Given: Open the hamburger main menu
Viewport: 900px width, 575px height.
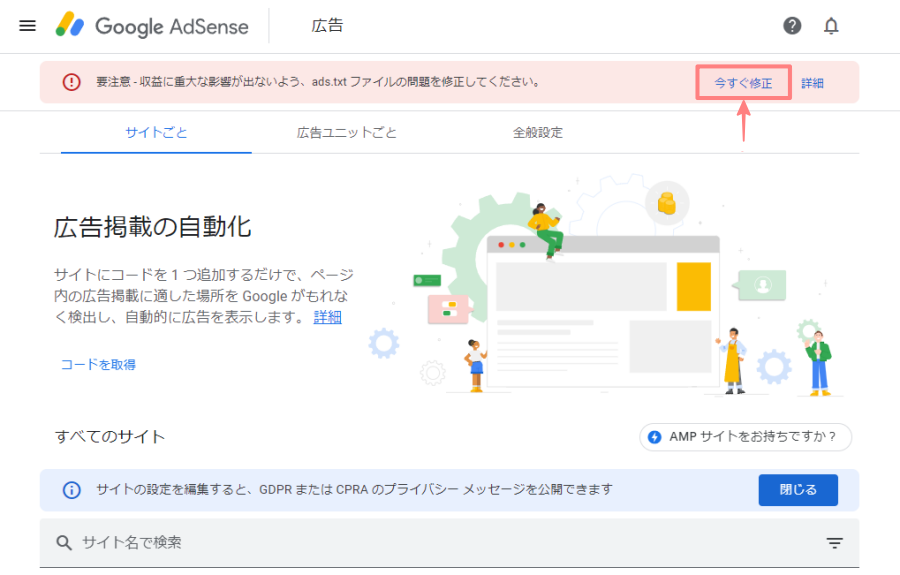Looking at the screenshot, I should pos(28,26).
